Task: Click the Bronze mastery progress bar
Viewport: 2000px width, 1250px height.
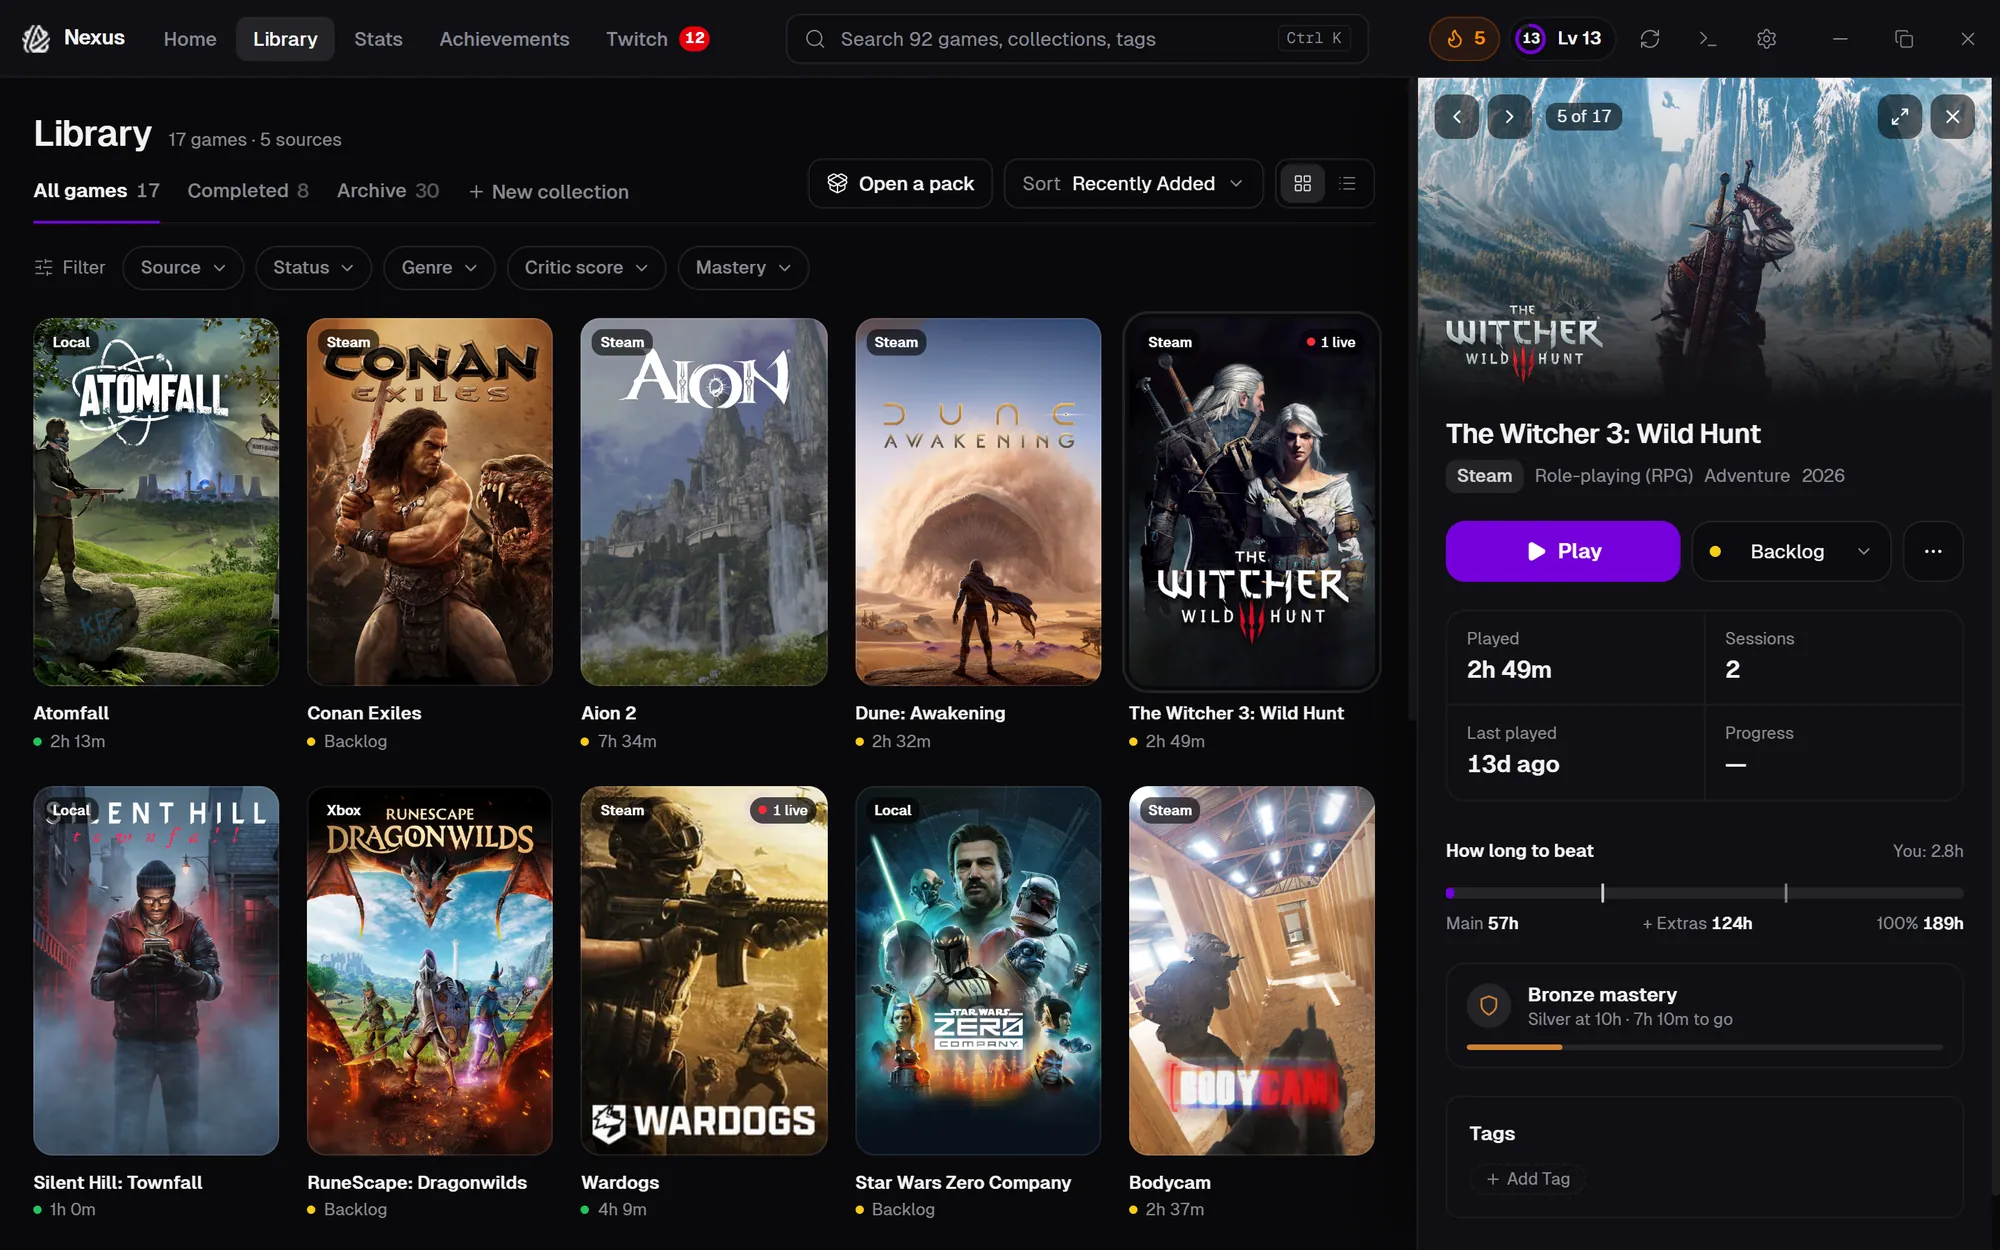Action: [x=1704, y=1047]
